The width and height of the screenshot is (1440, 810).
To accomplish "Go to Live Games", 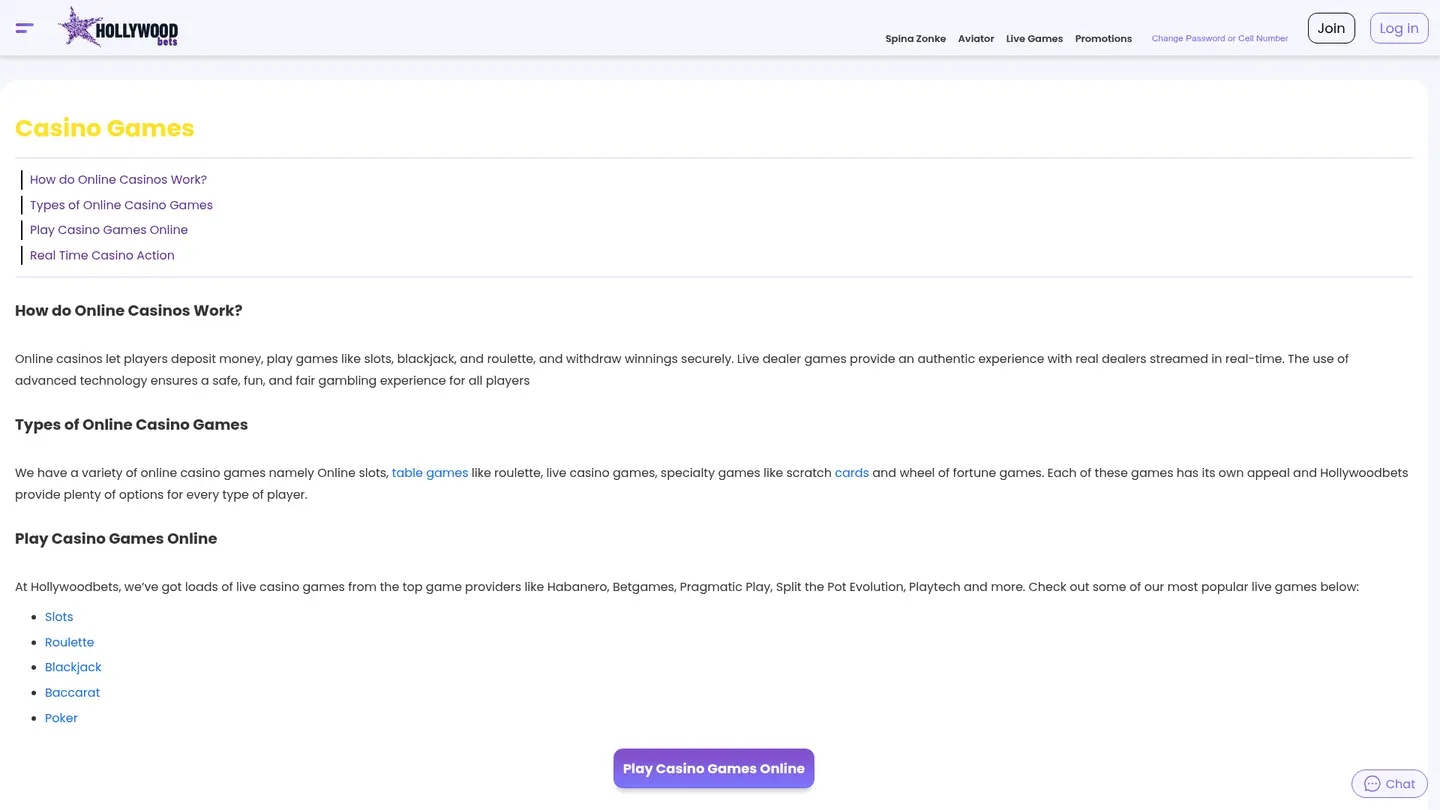I will (x=1034, y=39).
